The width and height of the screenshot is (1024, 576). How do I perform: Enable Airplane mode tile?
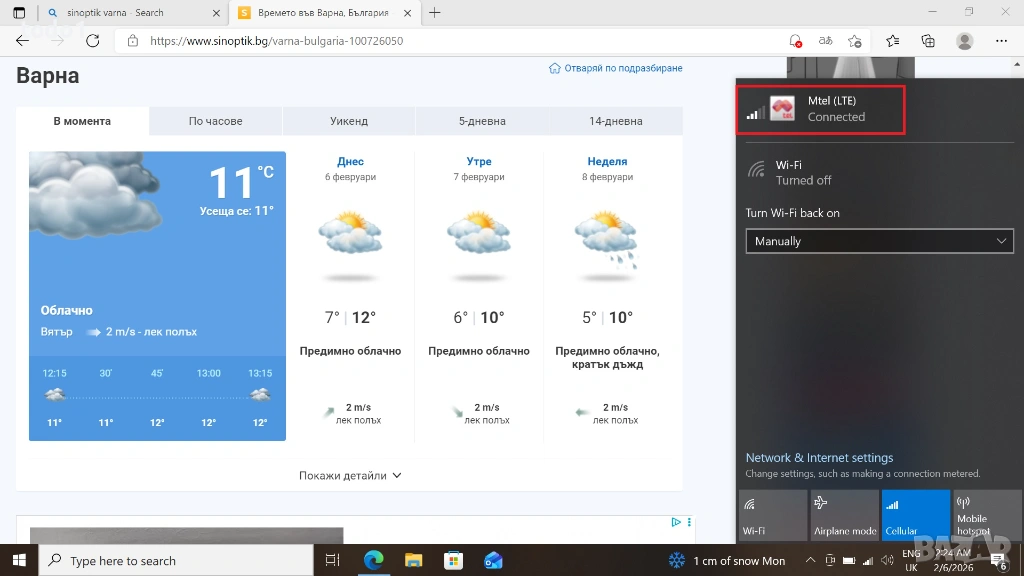click(844, 515)
